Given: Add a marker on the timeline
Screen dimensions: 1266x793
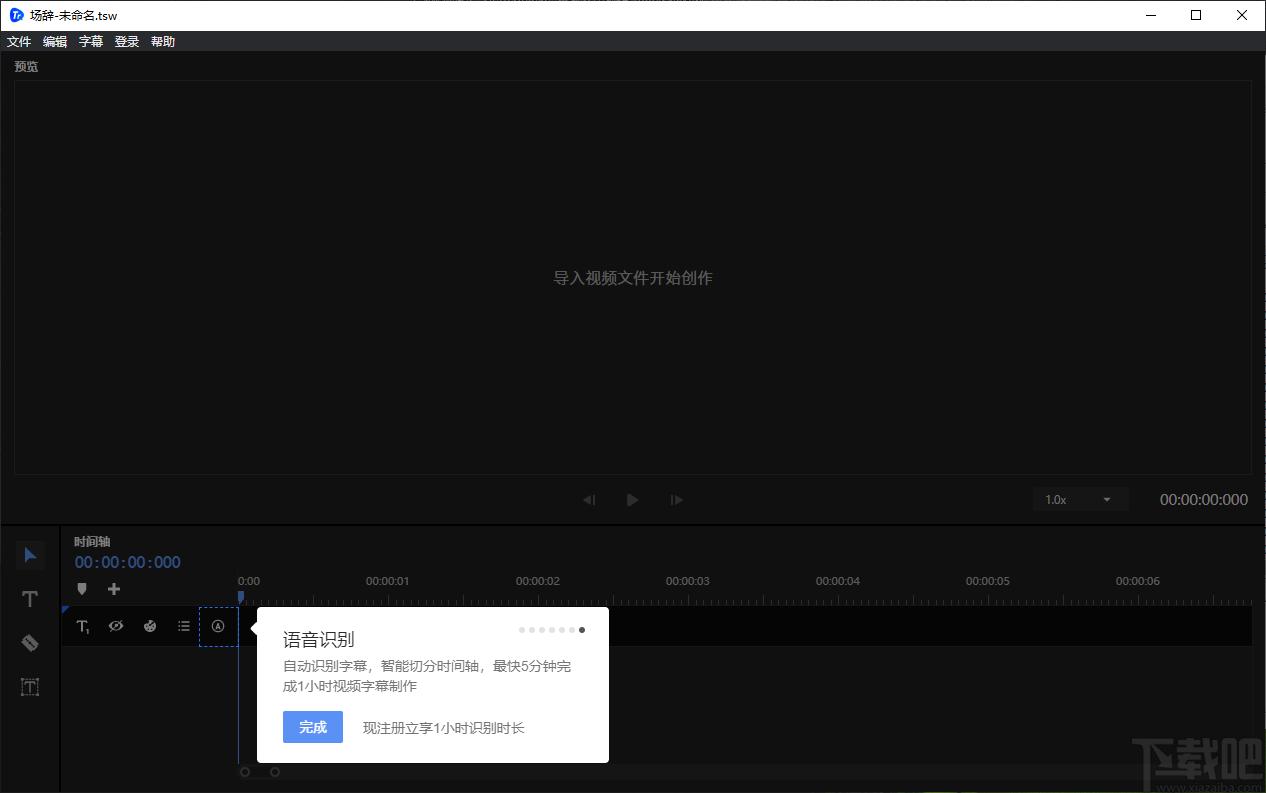Looking at the screenshot, I should click(82, 589).
